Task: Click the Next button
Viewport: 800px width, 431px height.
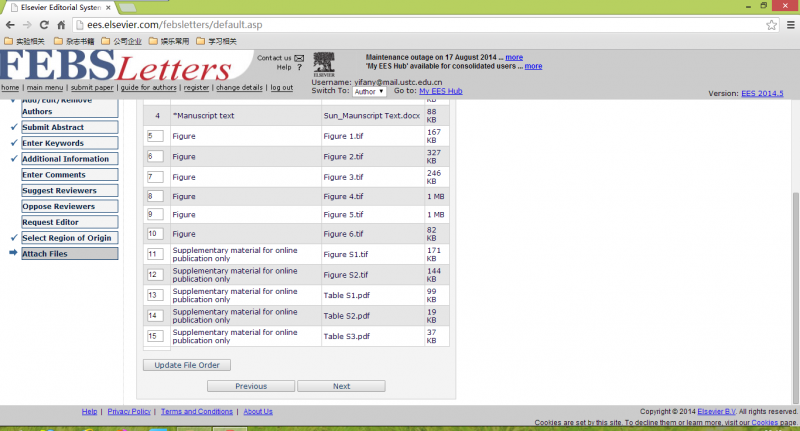Action: tap(341, 386)
